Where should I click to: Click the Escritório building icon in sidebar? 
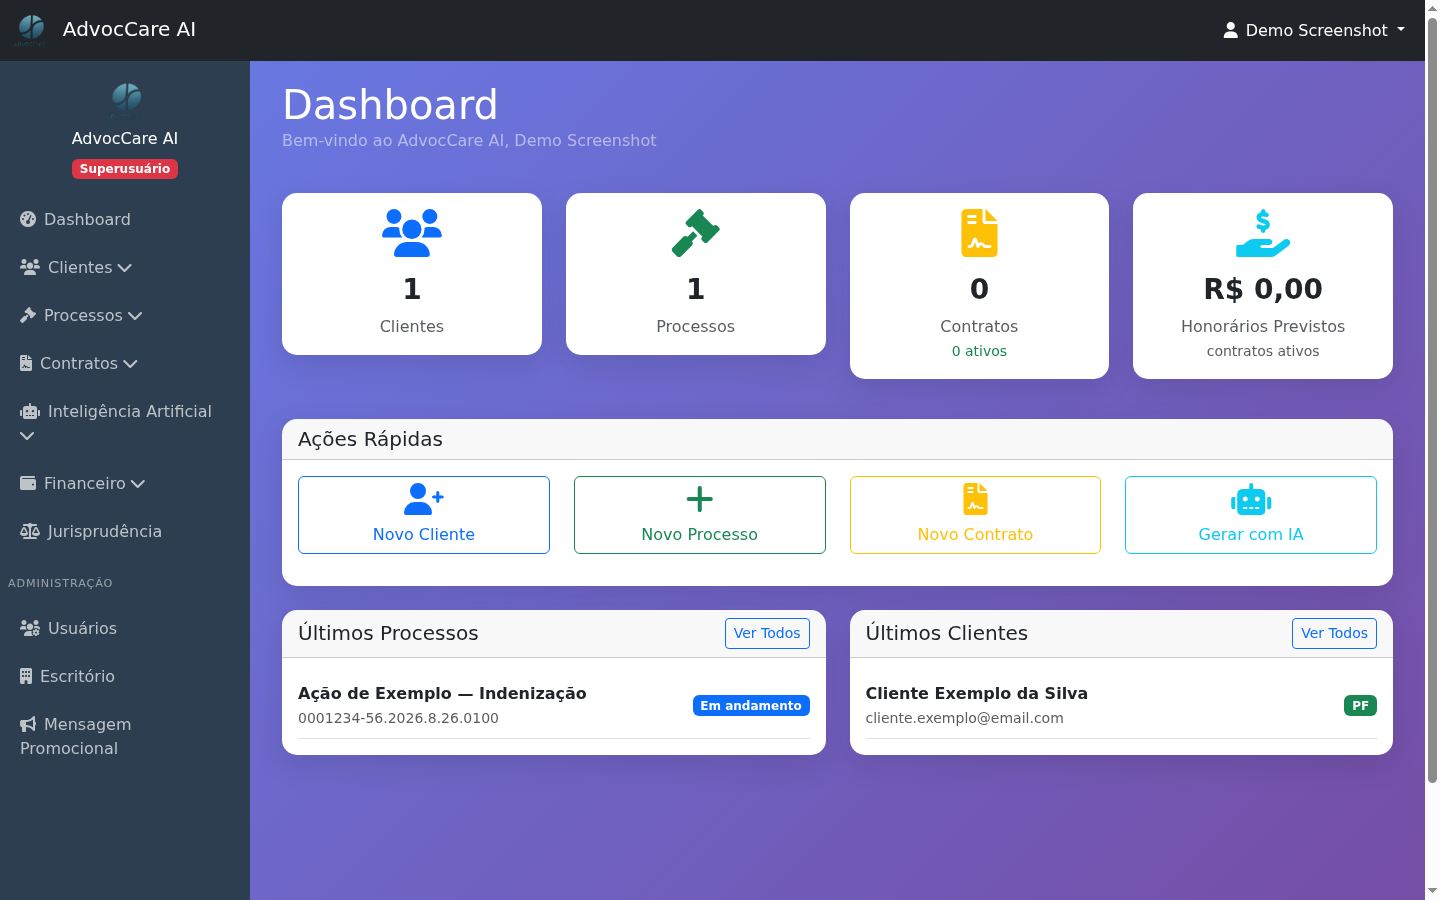coord(26,676)
